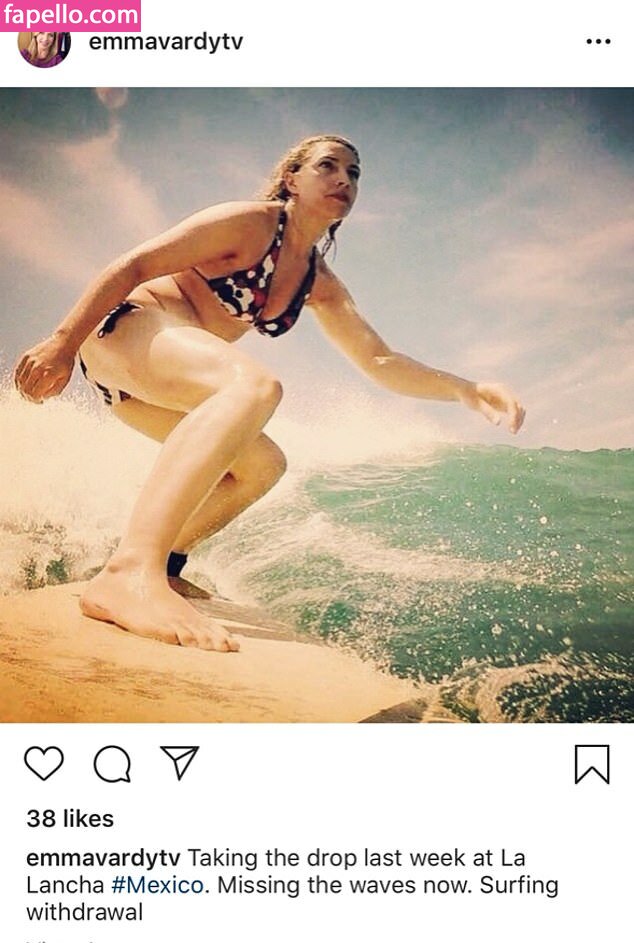
Task: Open the emmavardytv username in the post header
Action: point(166,42)
